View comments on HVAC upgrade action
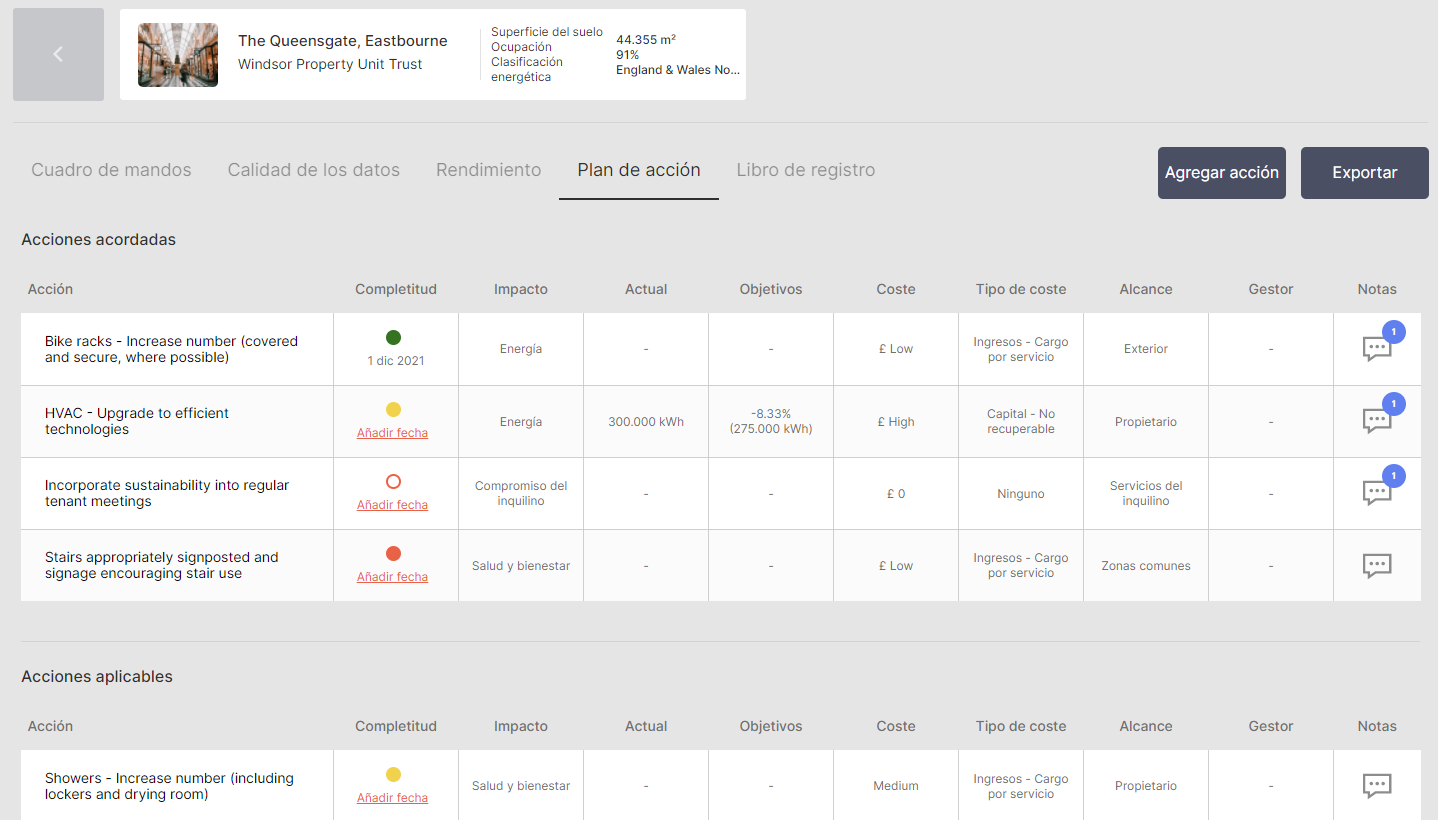The image size is (1438, 820). (1377, 421)
